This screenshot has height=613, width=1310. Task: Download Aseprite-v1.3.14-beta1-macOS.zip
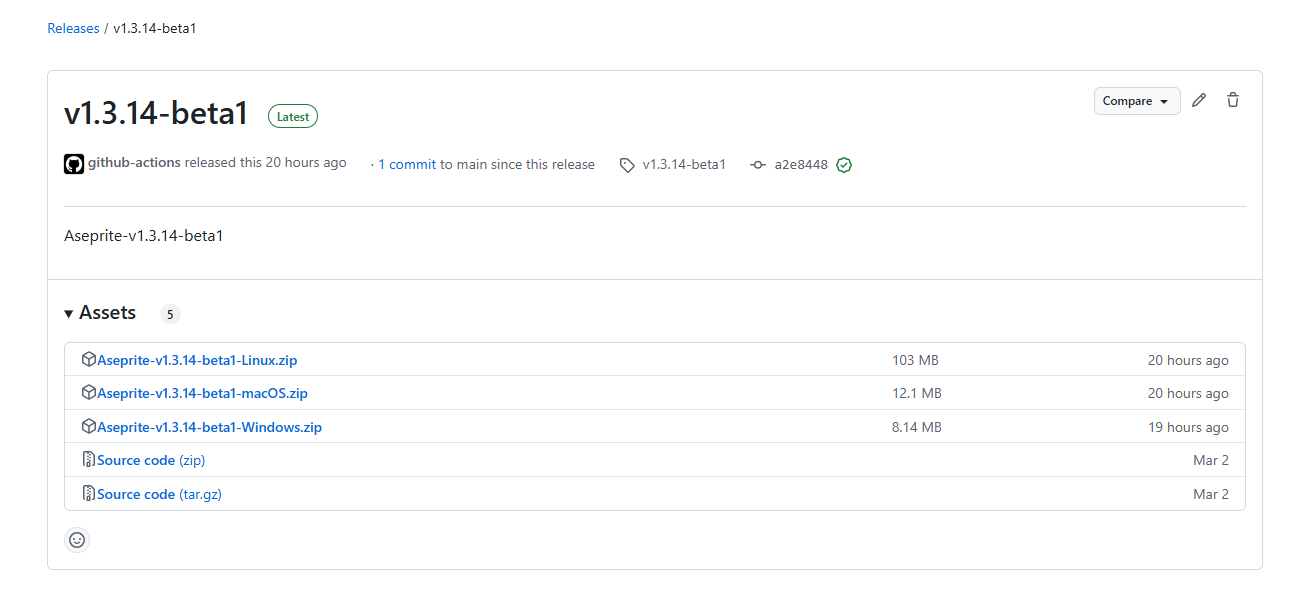coord(202,393)
